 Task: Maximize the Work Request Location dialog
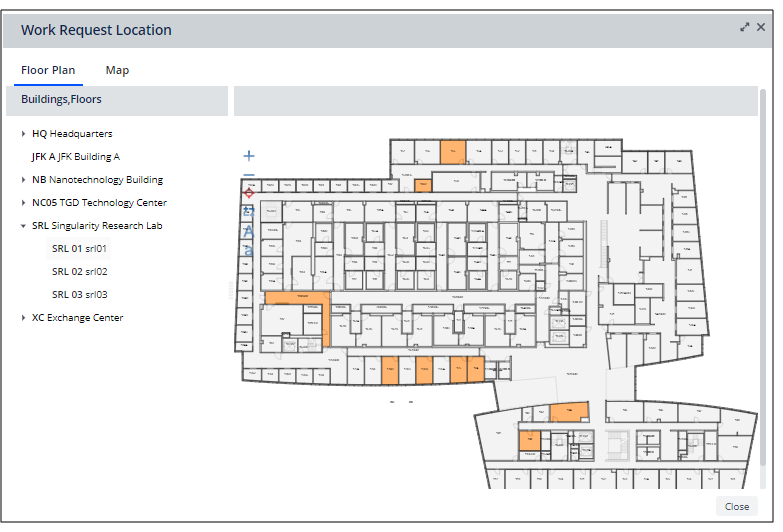(x=744, y=28)
